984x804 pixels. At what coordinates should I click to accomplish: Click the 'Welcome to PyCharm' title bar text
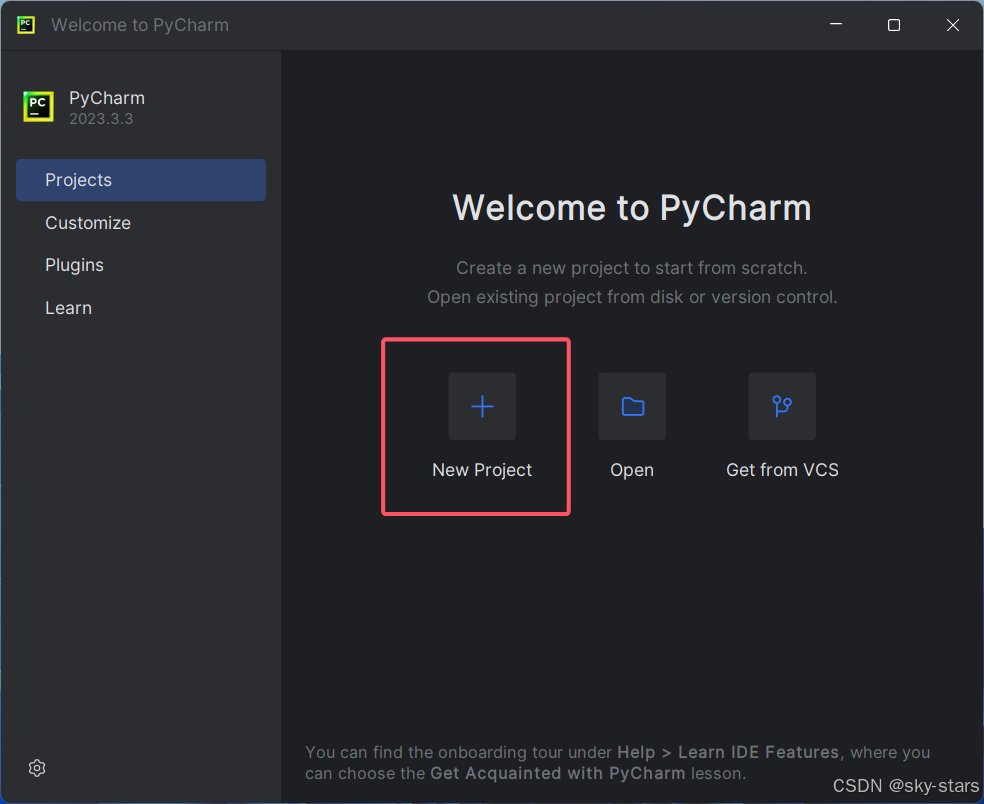(140, 25)
